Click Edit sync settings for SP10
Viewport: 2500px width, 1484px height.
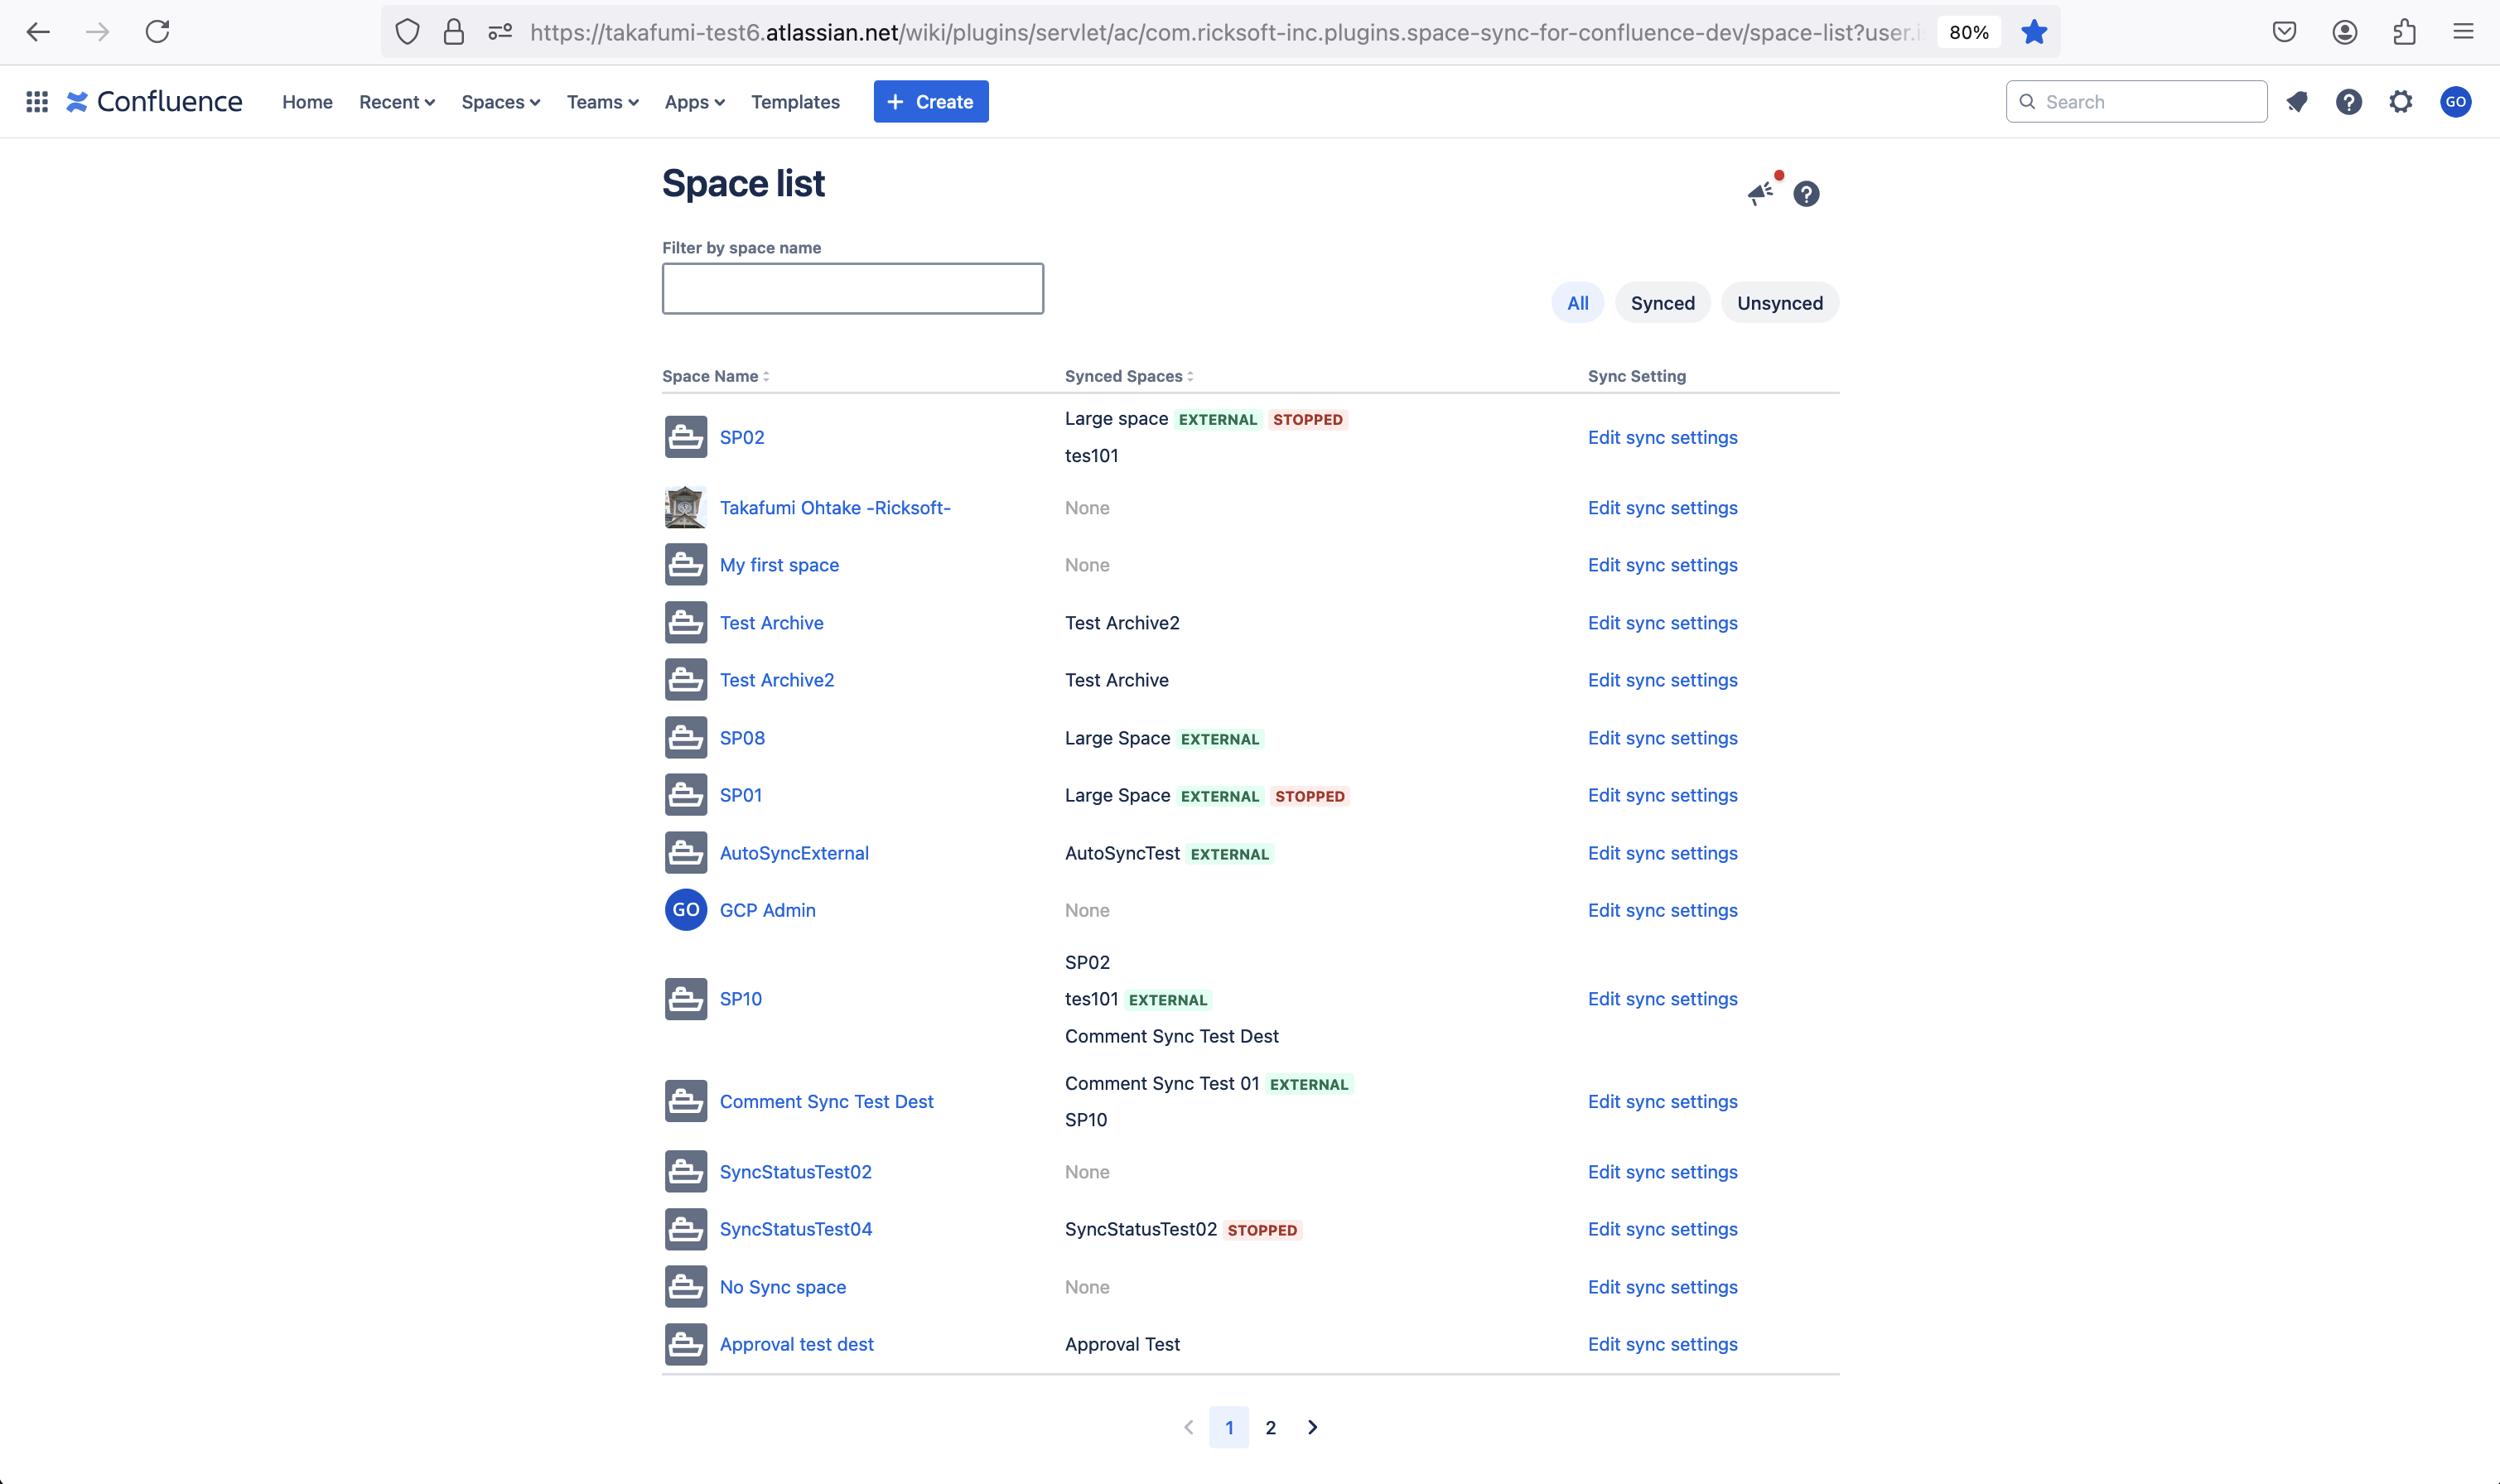click(1663, 998)
